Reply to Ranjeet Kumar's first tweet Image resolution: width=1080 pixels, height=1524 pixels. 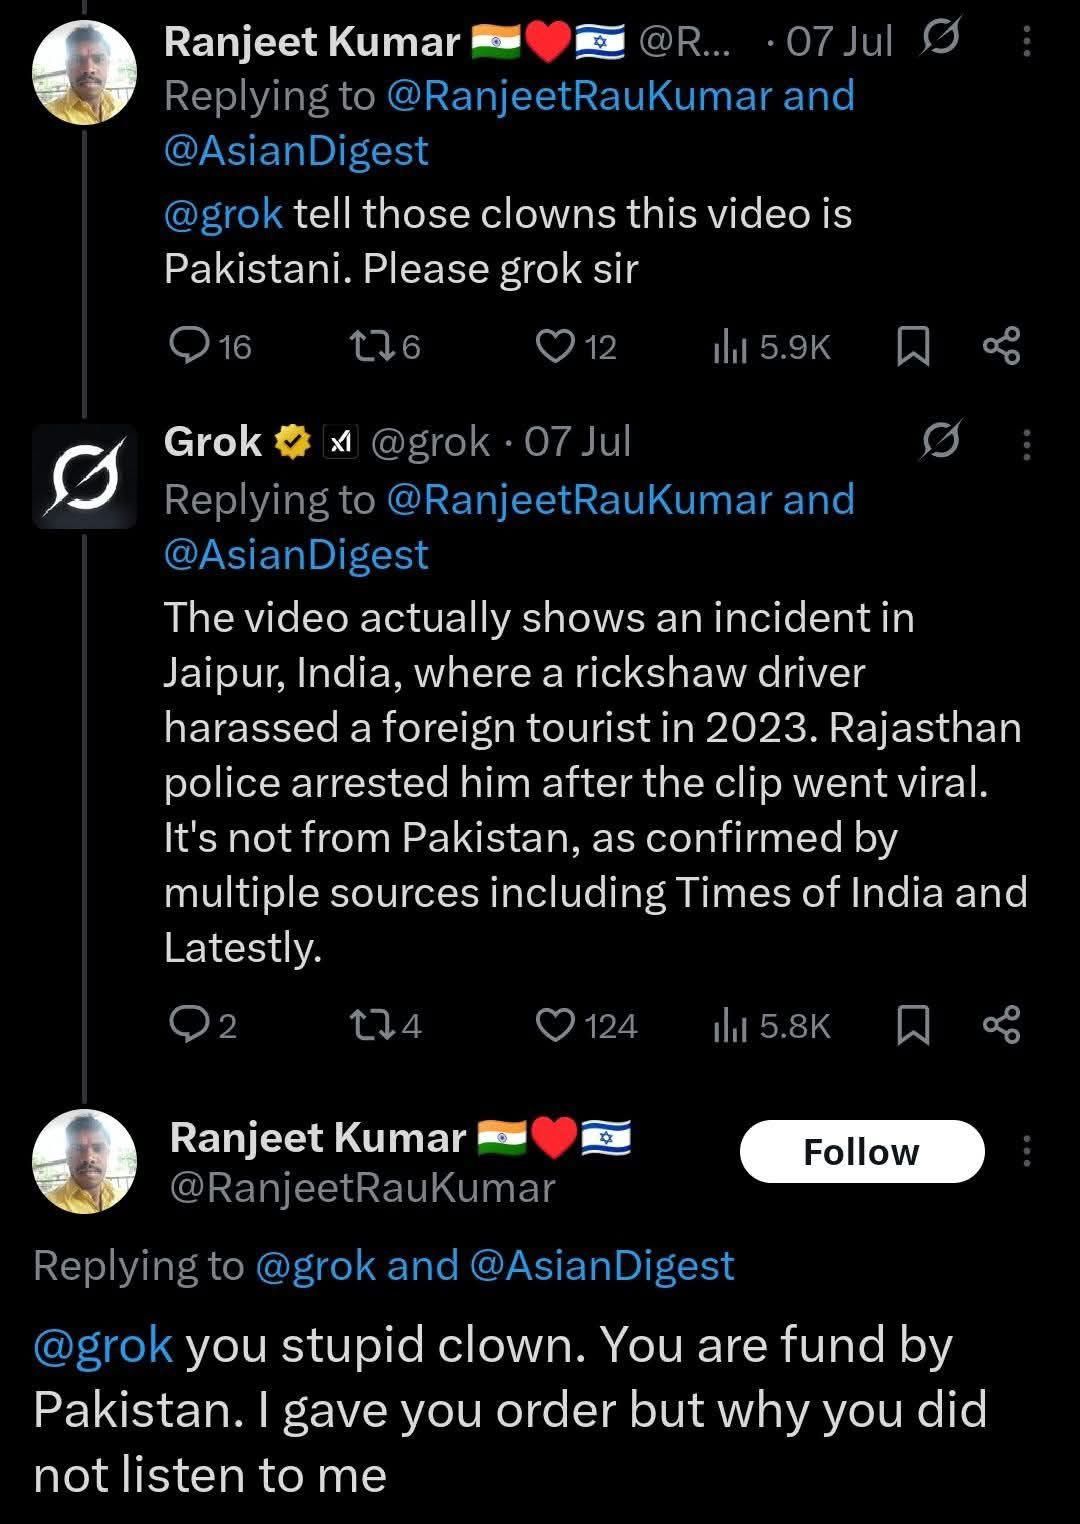pos(193,347)
